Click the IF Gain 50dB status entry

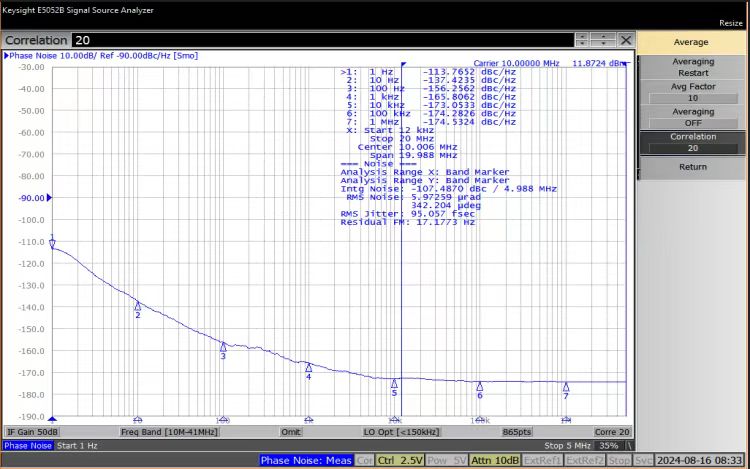pos(32,432)
